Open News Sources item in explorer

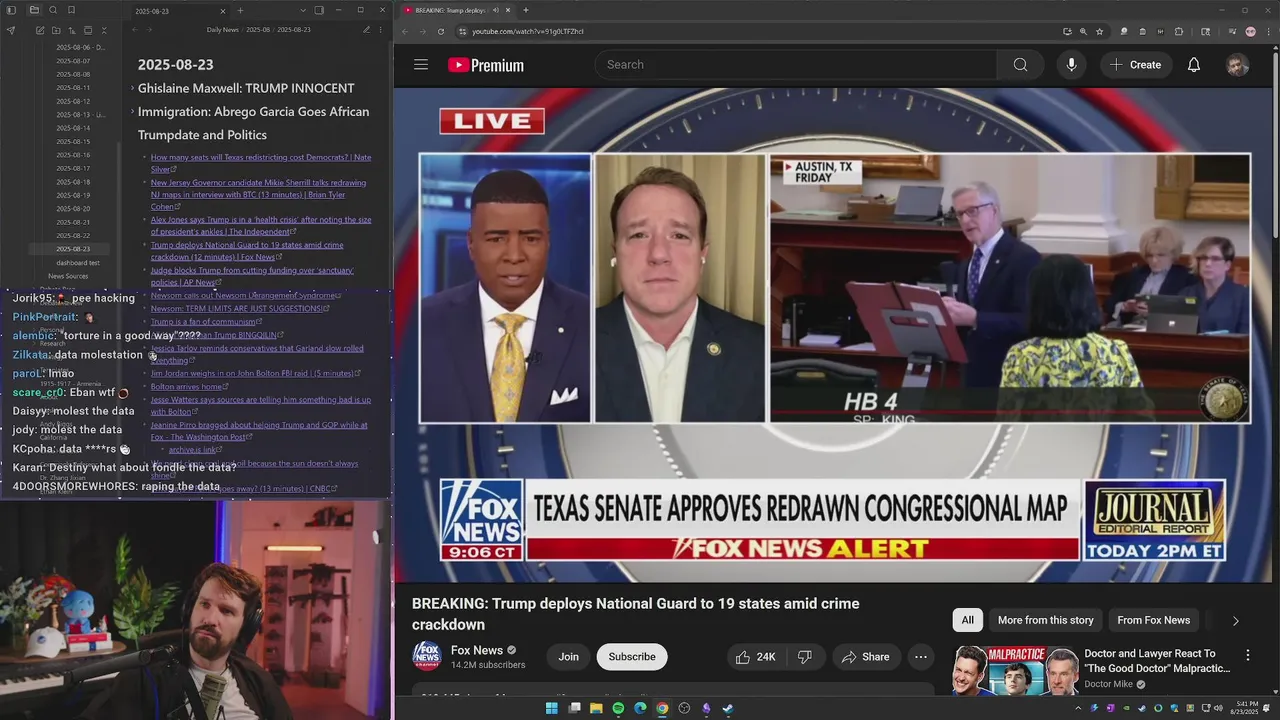coord(68,276)
